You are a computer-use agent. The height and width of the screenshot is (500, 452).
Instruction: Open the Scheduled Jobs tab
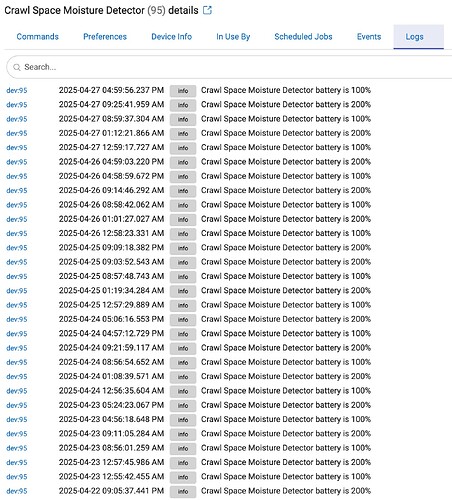(303, 37)
